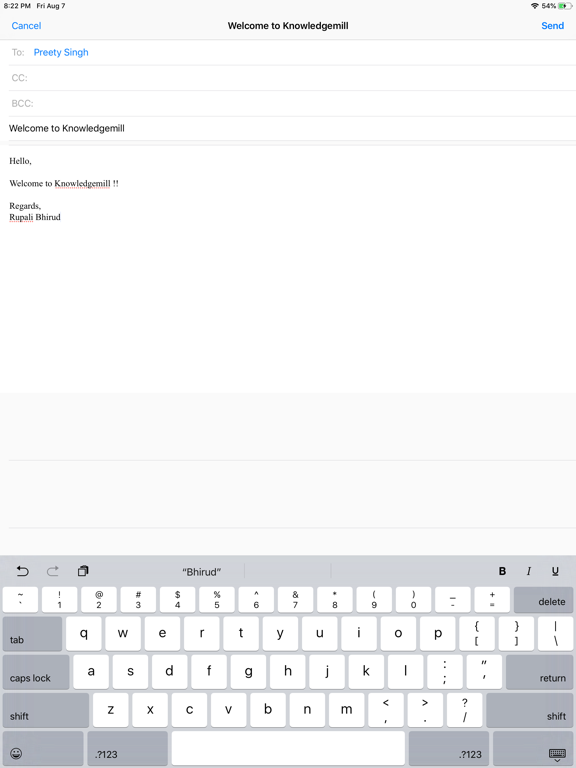Viewport: 576px width, 768px height.
Task: Tap the Wi-Fi icon in status bar
Action: coord(534,6)
